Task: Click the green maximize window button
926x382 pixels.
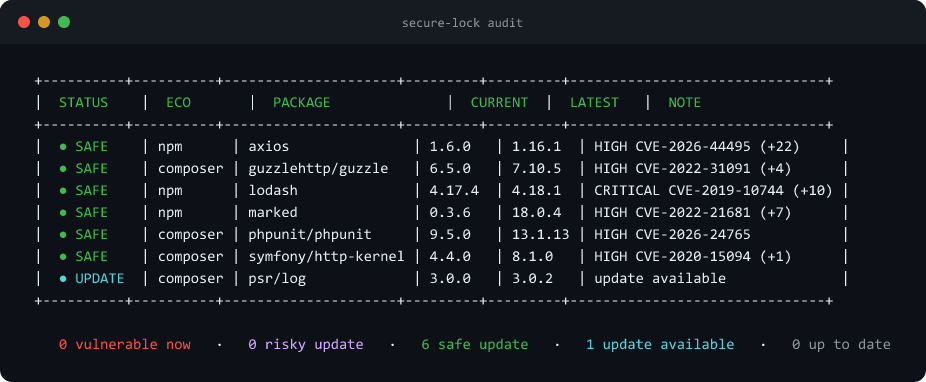Action: click(x=64, y=22)
